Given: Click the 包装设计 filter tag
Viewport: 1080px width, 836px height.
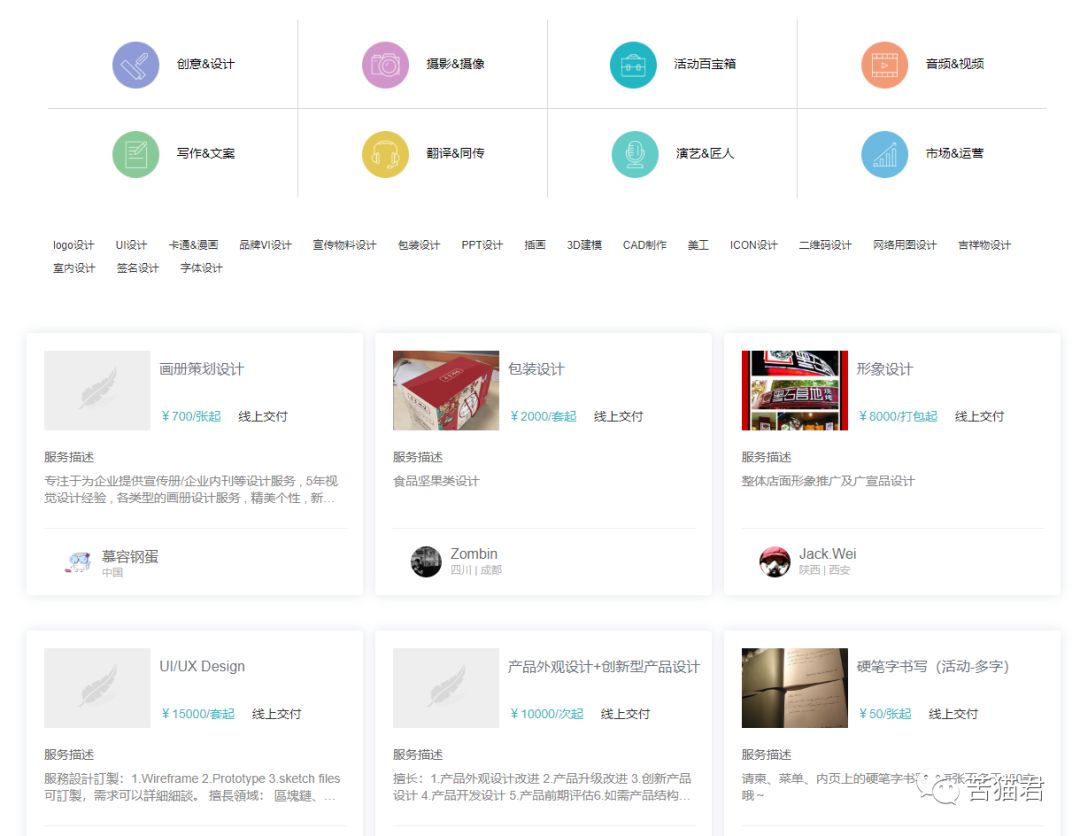Looking at the screenshot, I should (424, 243).
